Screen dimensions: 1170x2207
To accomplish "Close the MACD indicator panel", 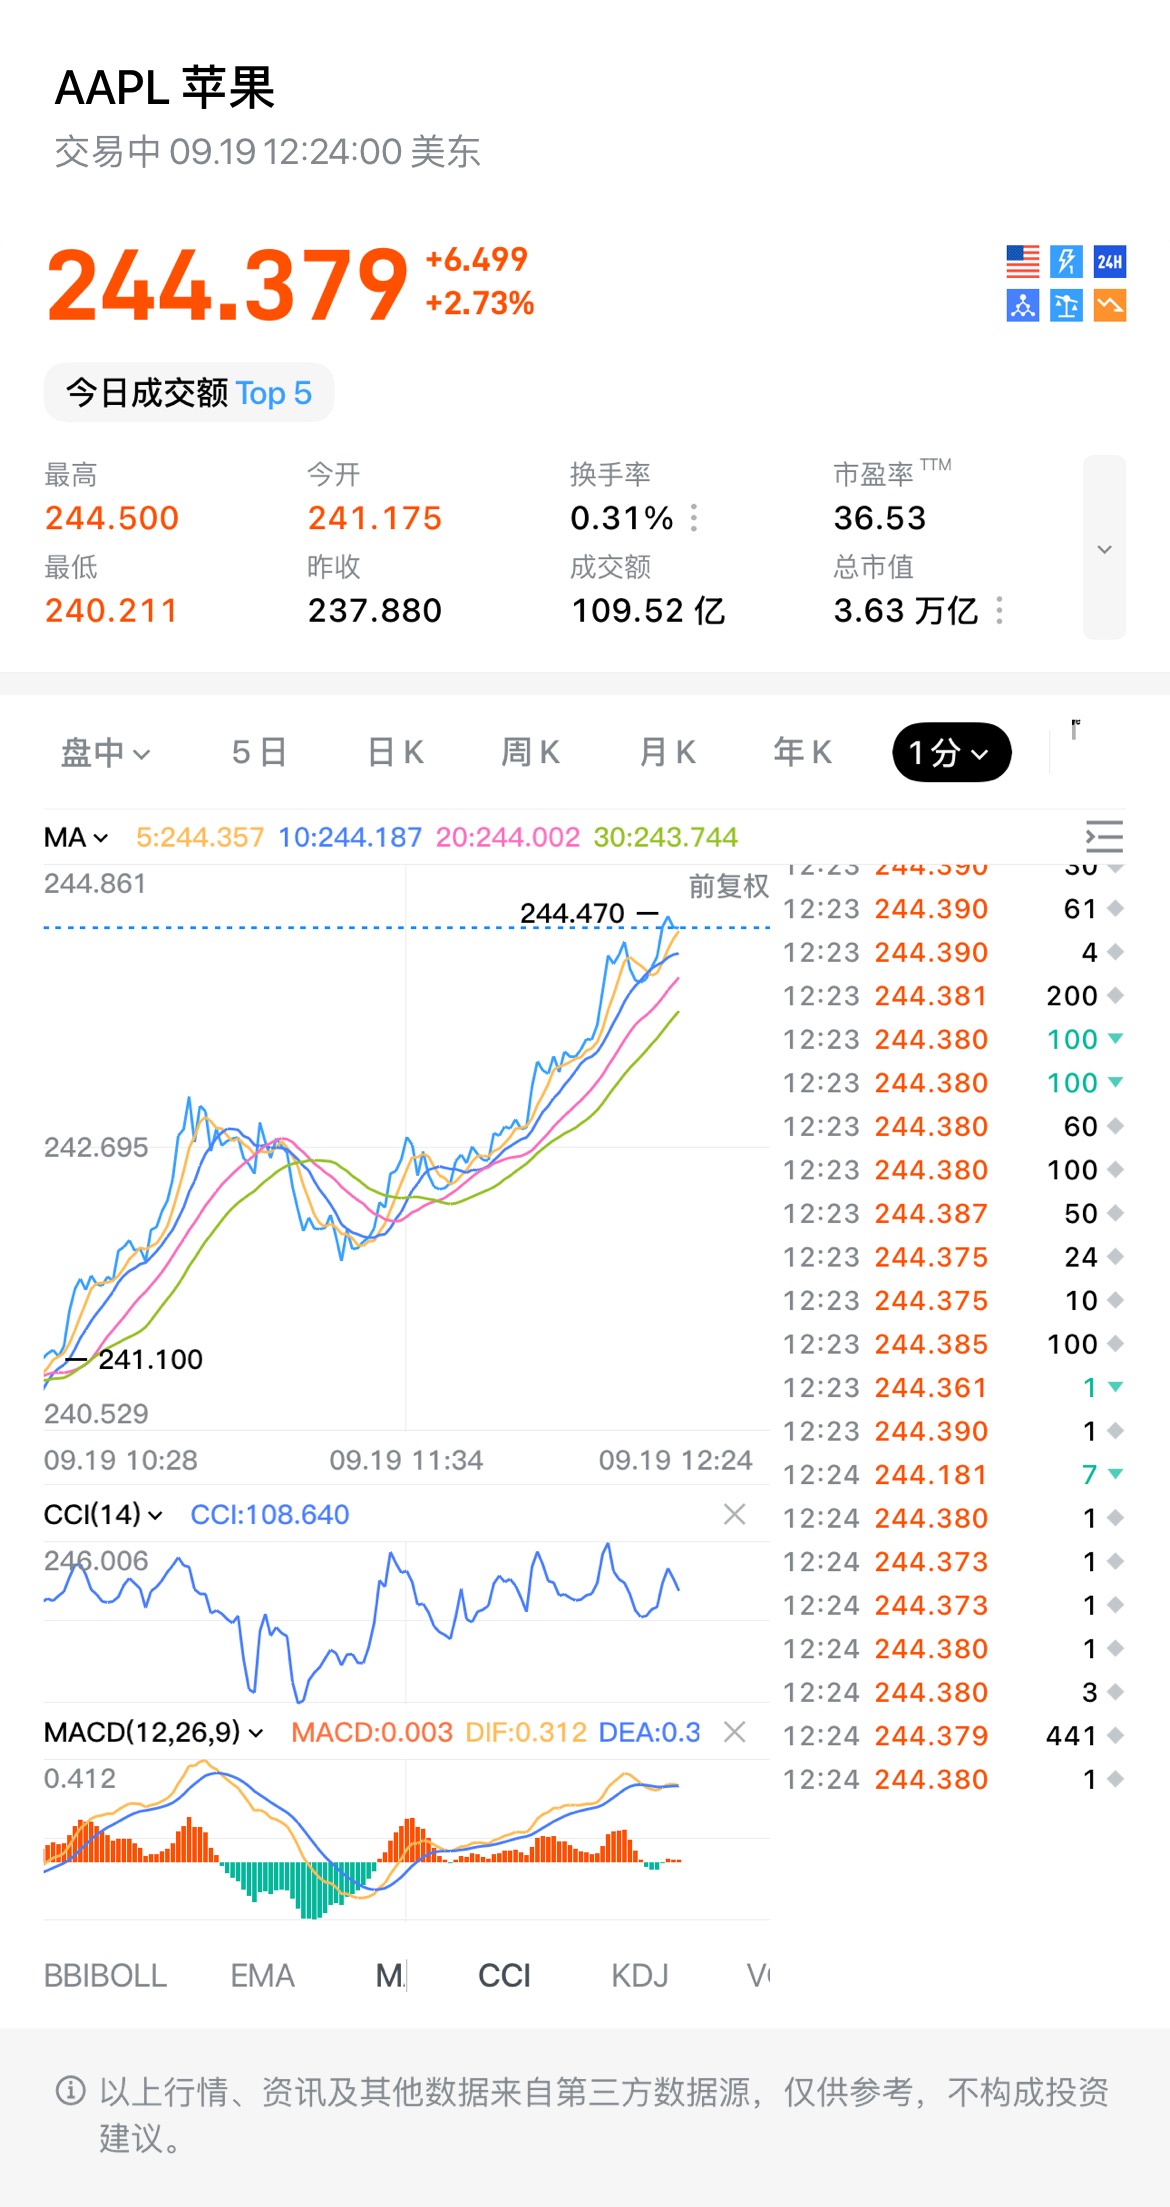I will pos(735,1732).
